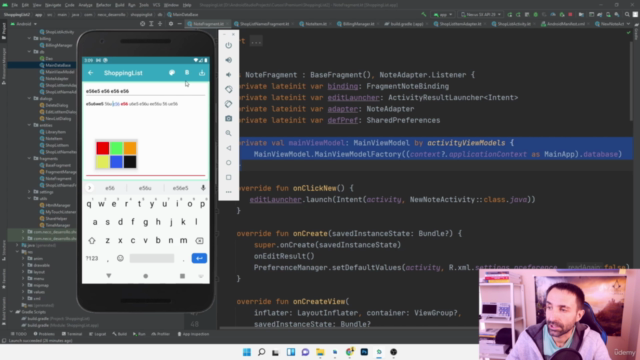Expand the drawable resource folder
This screenshot has width=640, height=360.
click(x=23, y=265)
